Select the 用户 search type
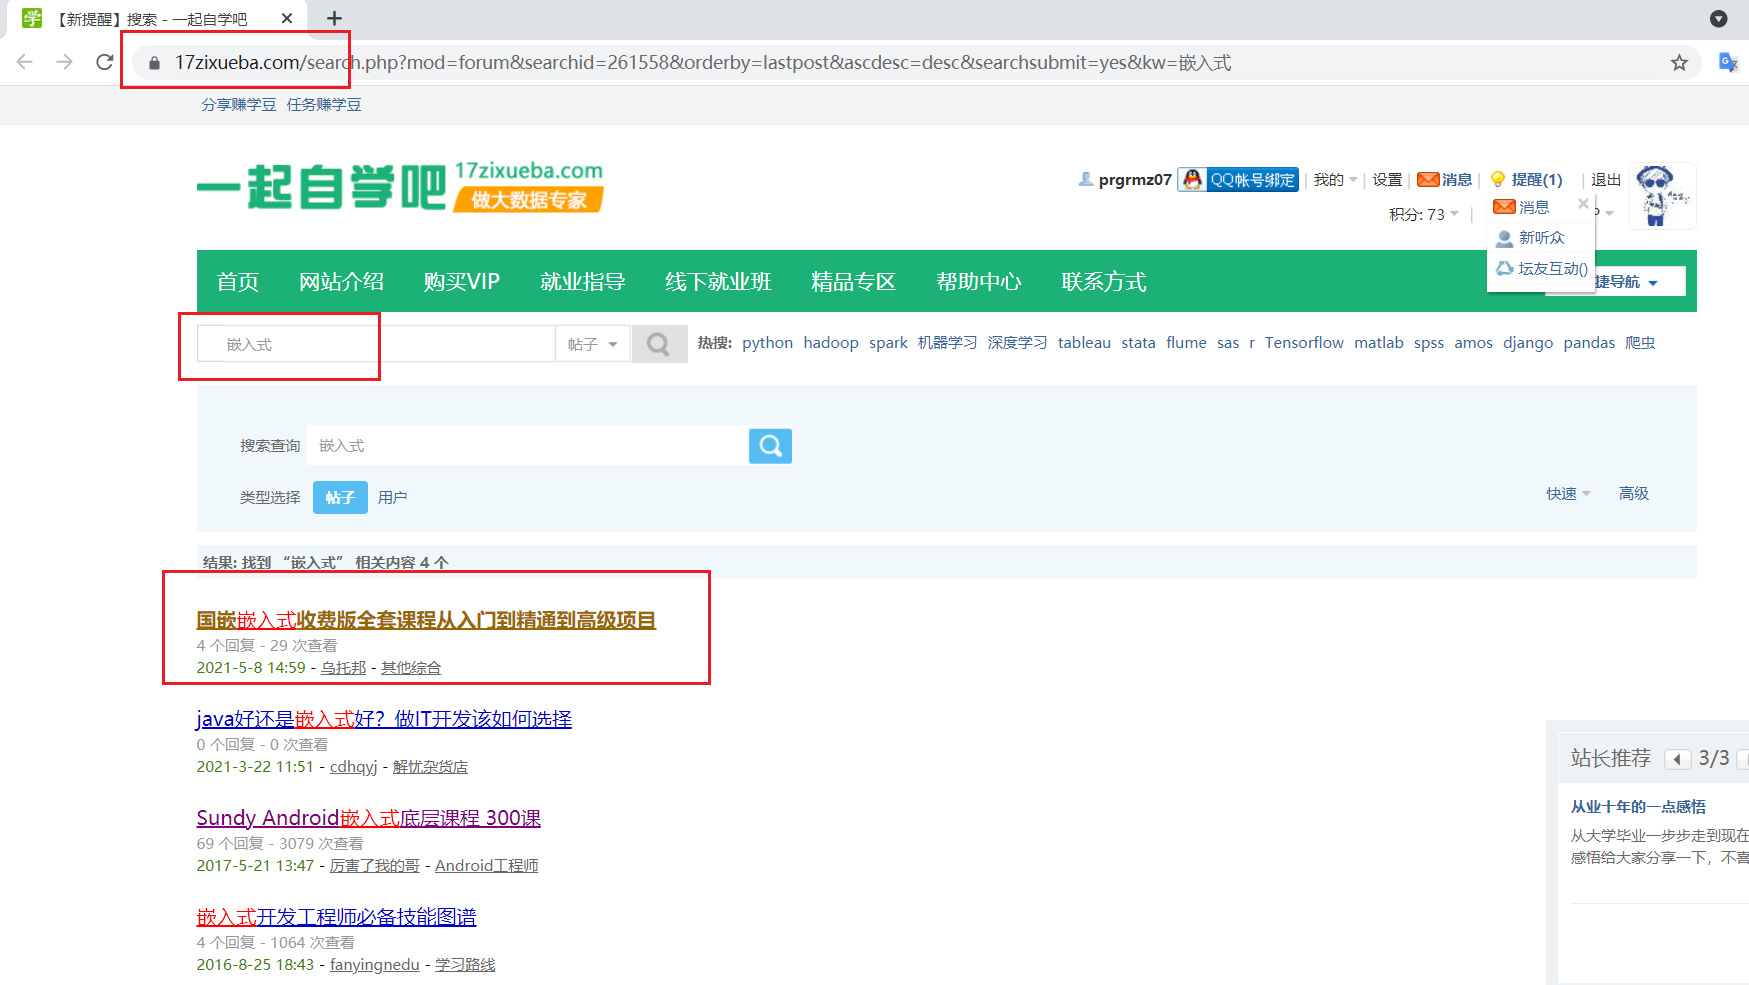Viewport: 1749px width, 985px height. click(392, 497)
